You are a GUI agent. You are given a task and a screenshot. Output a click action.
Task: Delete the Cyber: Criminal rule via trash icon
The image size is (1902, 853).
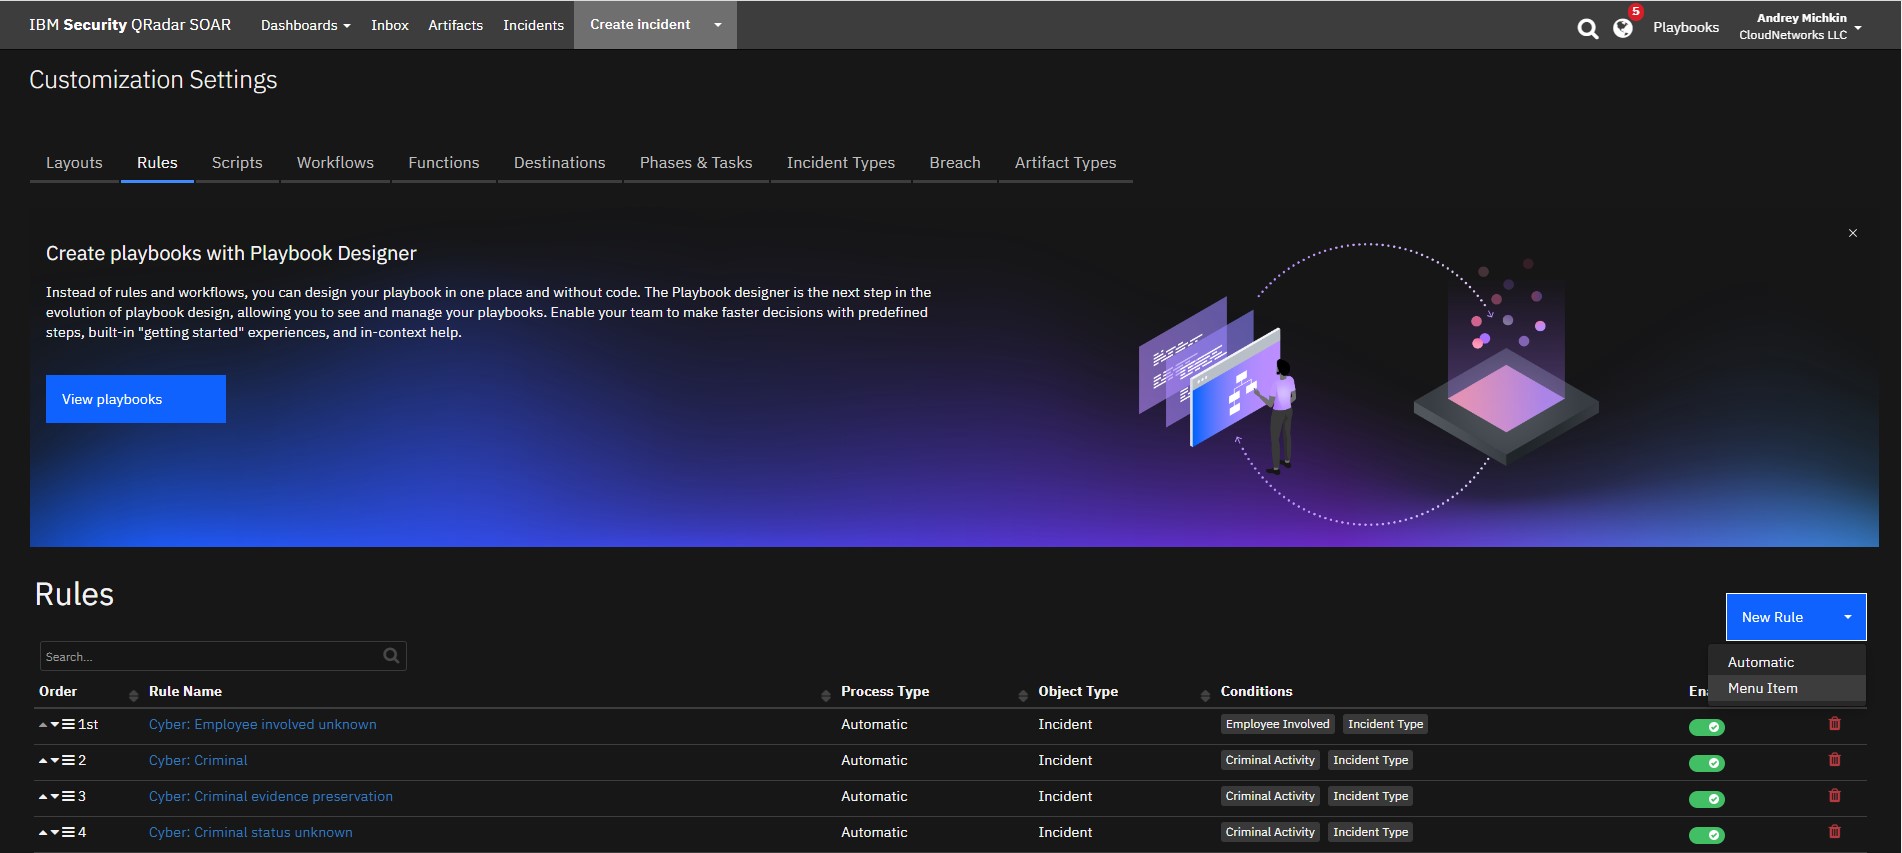(1834, 760)
